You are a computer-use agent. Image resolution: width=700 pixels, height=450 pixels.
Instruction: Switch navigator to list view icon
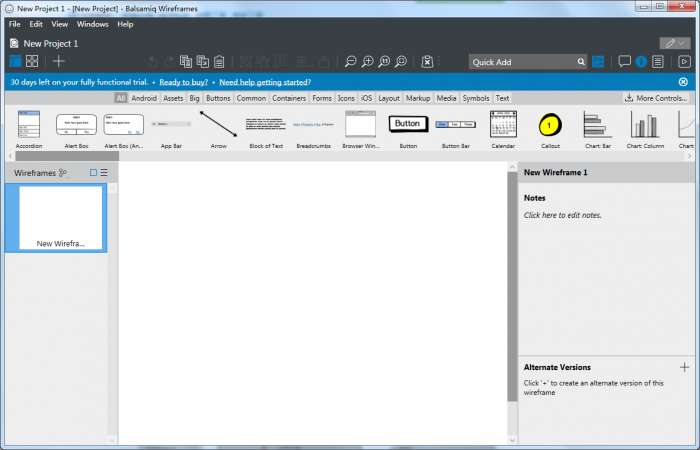point(104,172)
